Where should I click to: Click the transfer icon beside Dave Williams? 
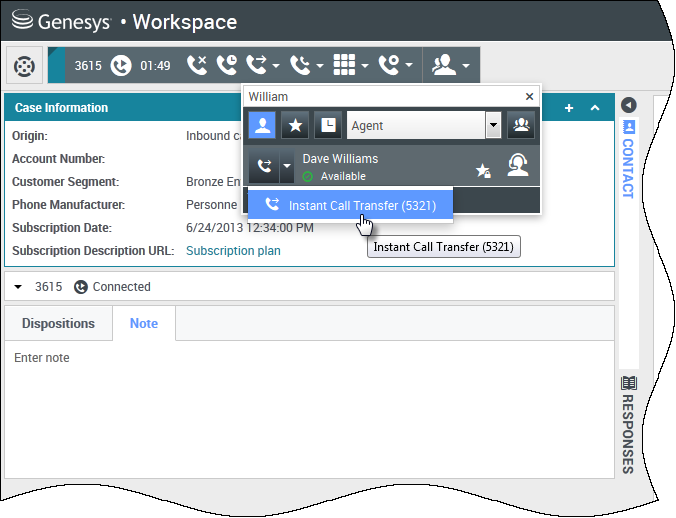pyautogui.click(x=264, y=166)
